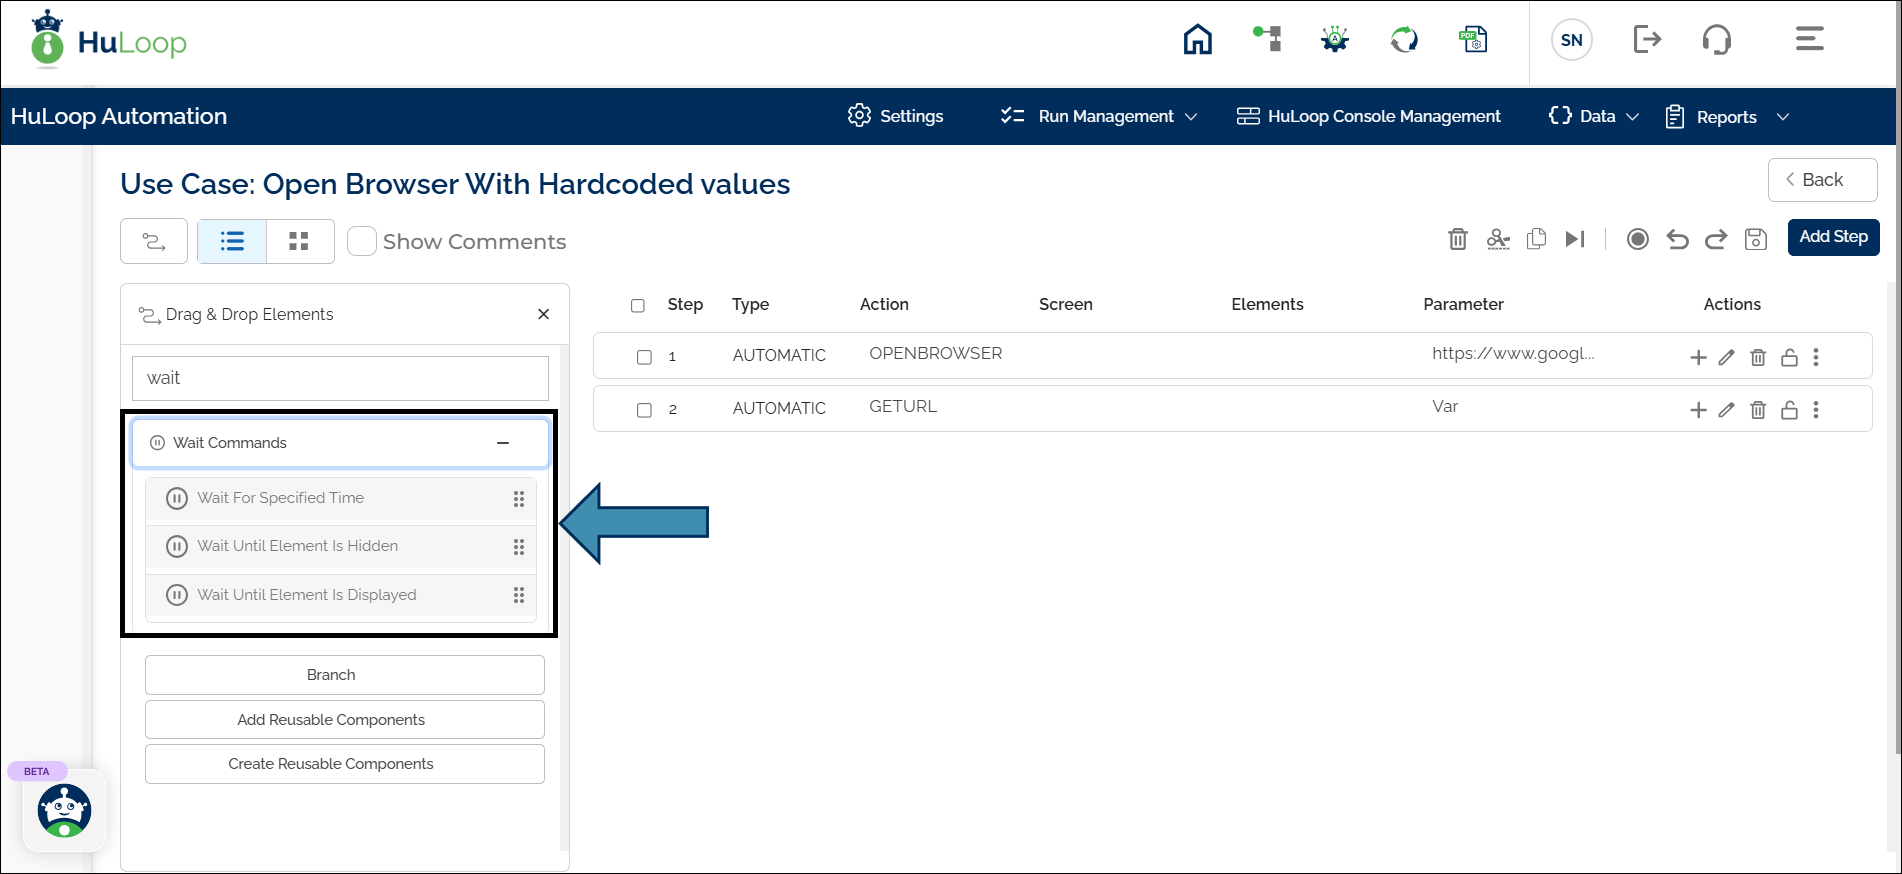This screenshot has height=874, width=1902.
Task: Click the Add Step button
Action: [x=1833, y=237]
